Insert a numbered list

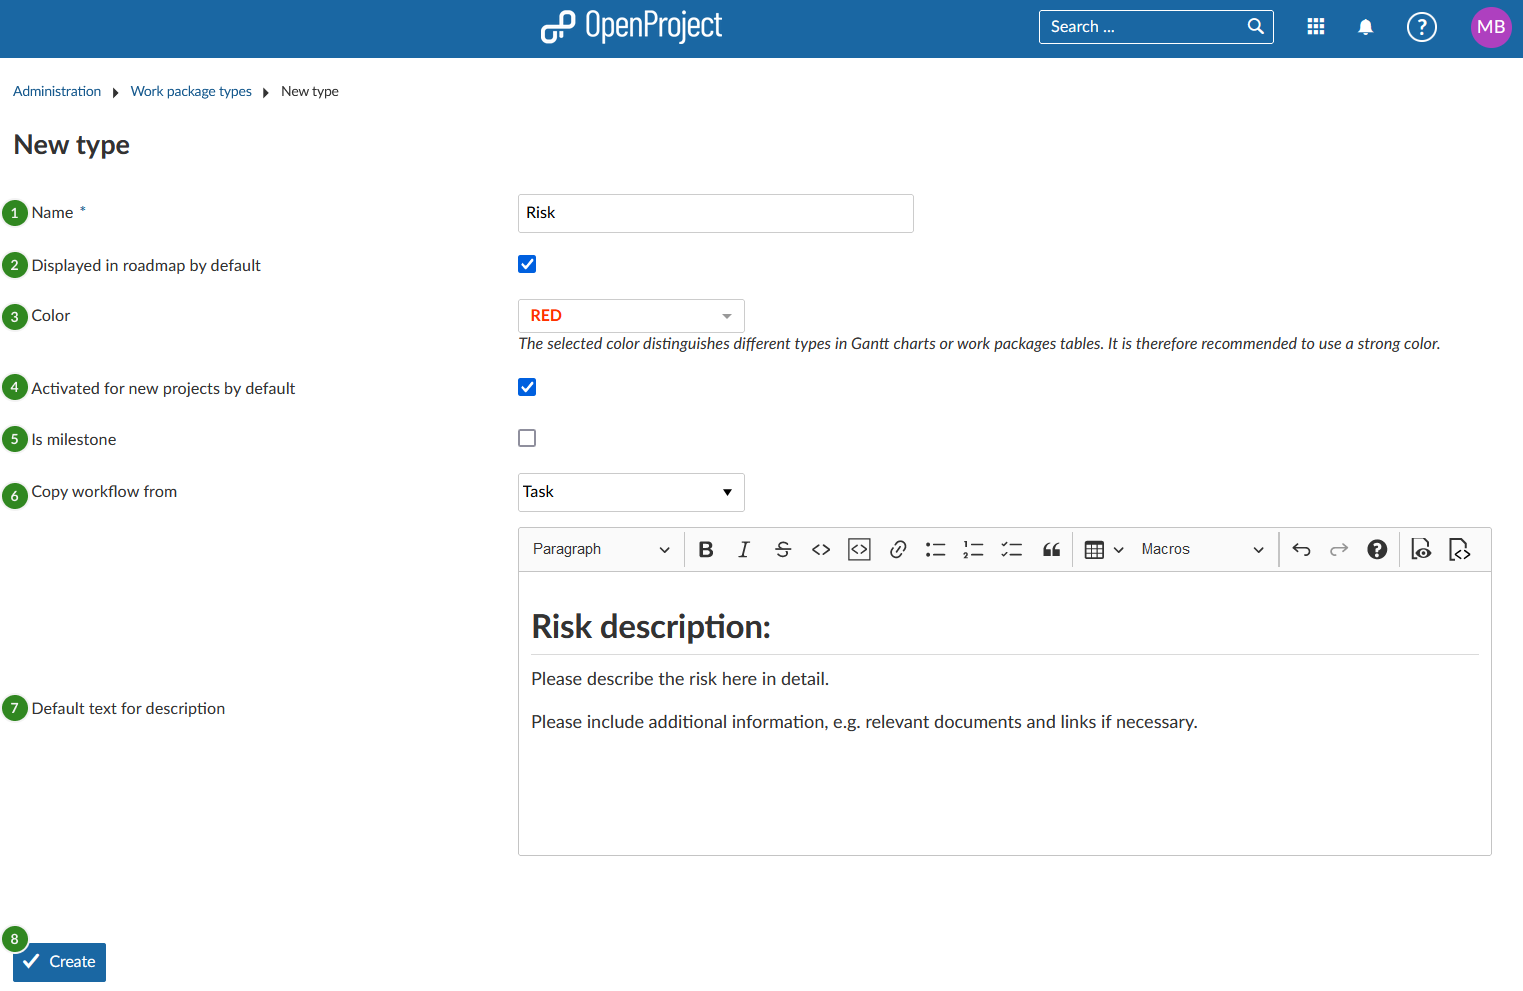click(973, 549)
